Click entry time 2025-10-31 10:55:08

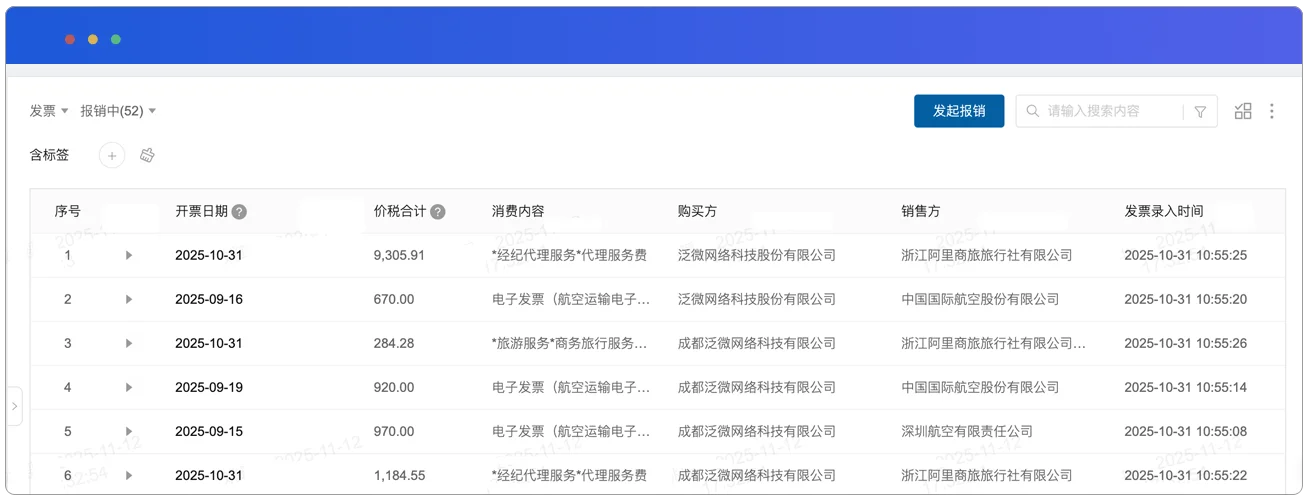(1186, 431)
